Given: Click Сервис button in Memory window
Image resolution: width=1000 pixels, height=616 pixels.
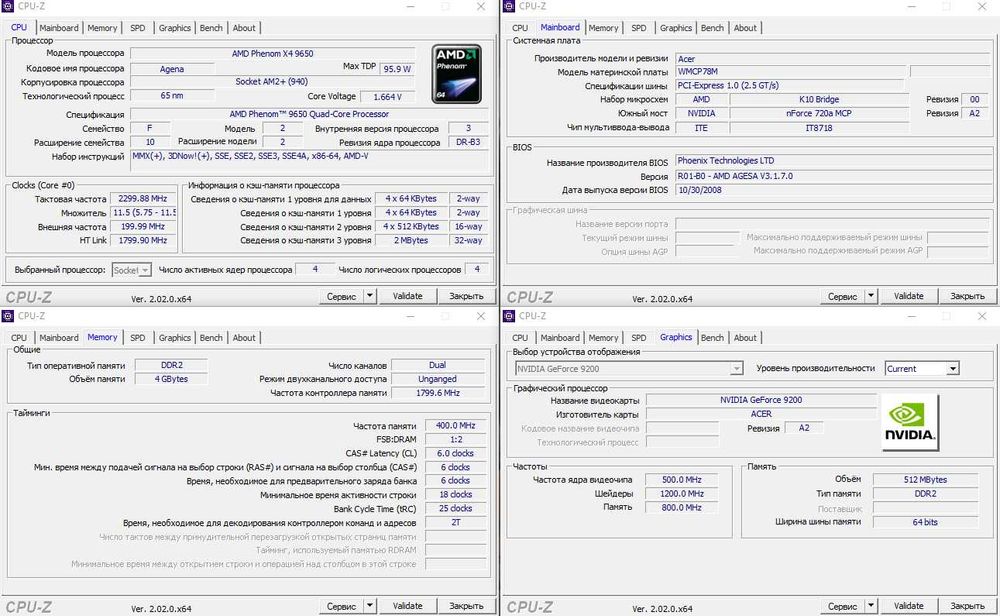Looking at the screenshot, I should pos(341,606).
